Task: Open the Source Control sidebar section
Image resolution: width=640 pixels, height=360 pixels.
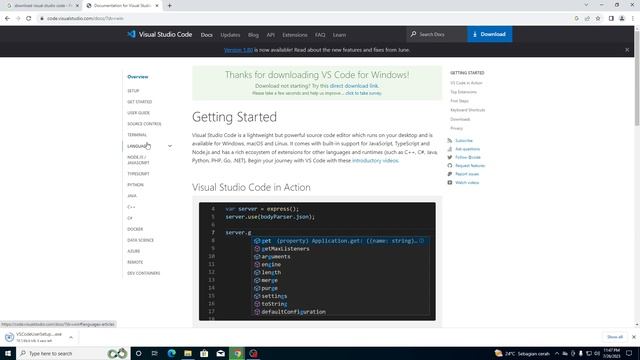Action: coord(144,124)
